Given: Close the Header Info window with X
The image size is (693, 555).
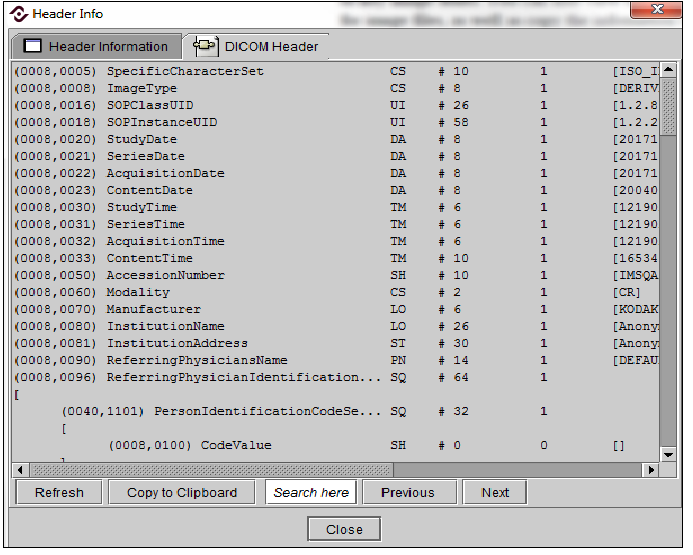Looking at the screenshot, I should 657,9.
